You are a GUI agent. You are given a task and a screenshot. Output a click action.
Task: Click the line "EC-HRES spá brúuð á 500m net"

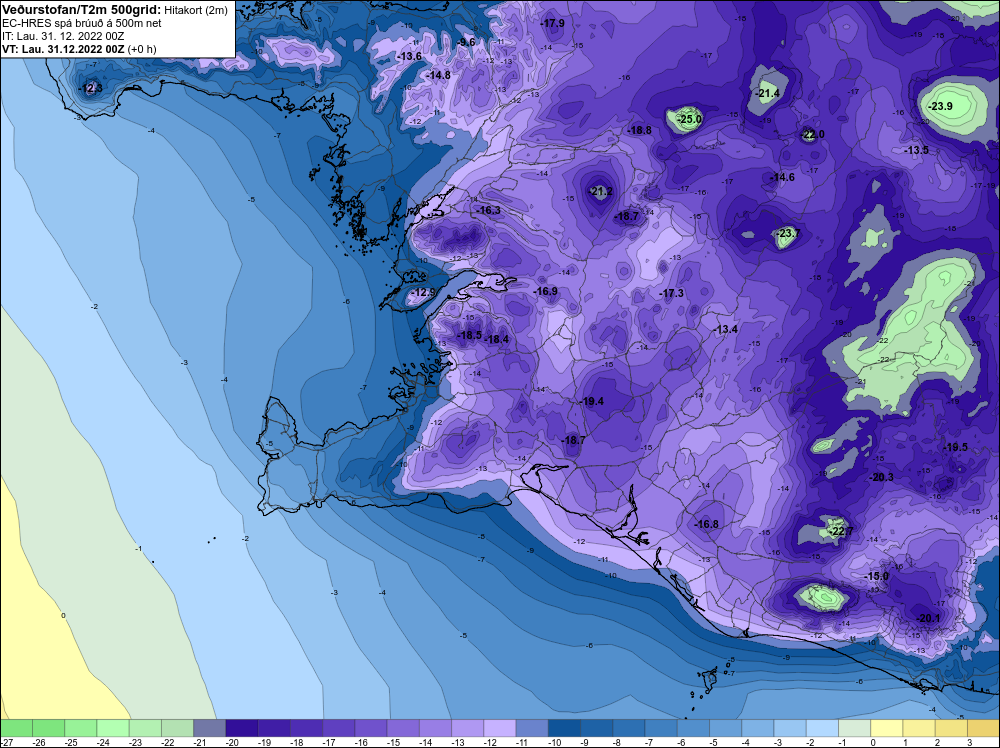coord(82,23)
